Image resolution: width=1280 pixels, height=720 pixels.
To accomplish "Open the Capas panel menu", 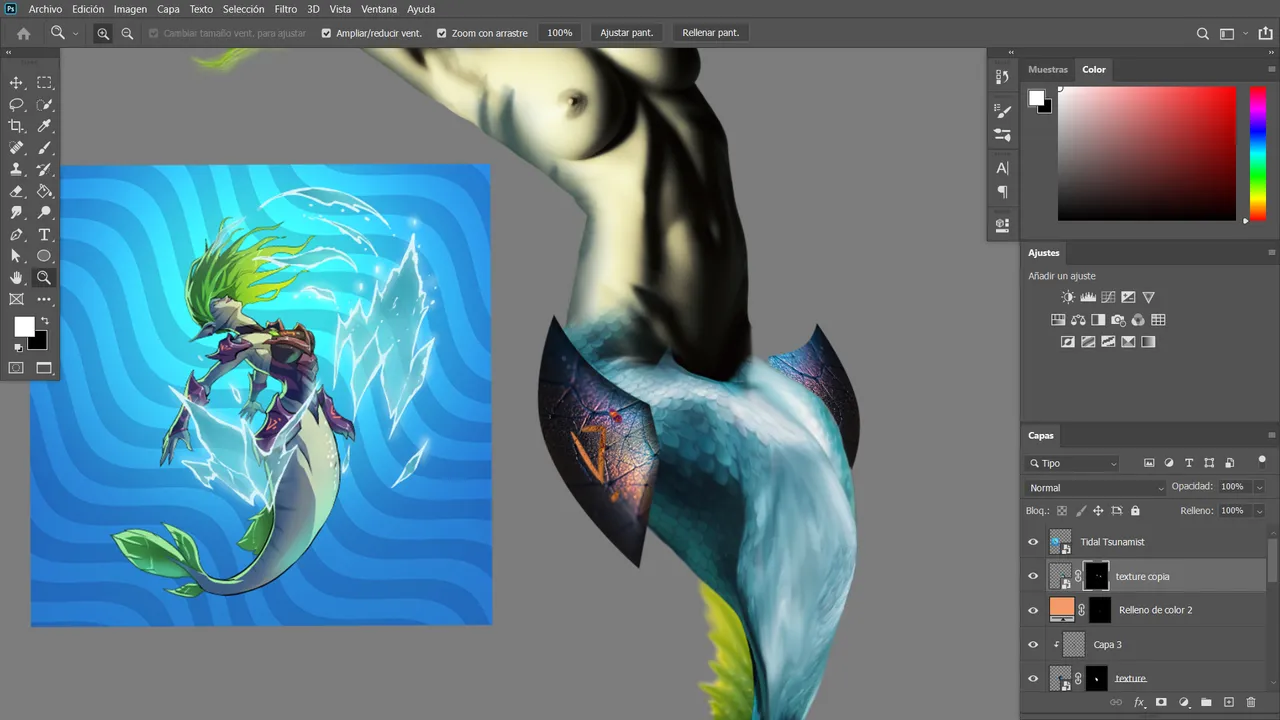I will 1271,436.
